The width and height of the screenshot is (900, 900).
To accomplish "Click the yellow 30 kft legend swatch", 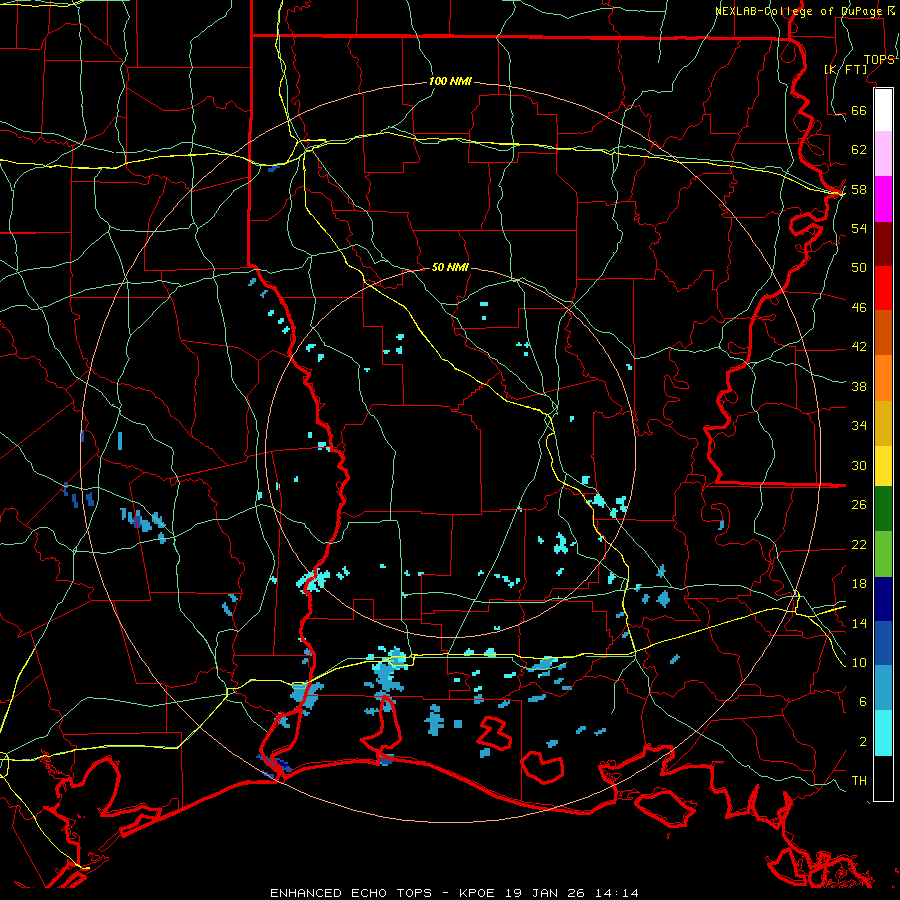I will click(x=883, y=466).
